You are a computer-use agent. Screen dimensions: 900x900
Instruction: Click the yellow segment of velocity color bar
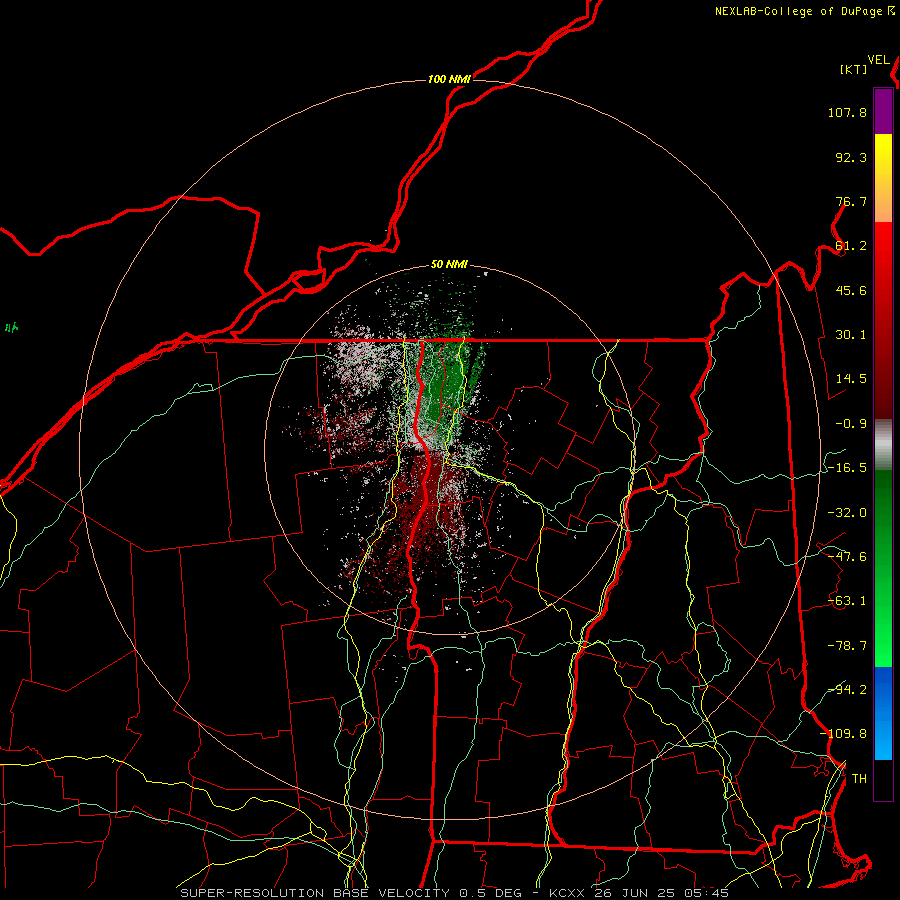[883, 178]
